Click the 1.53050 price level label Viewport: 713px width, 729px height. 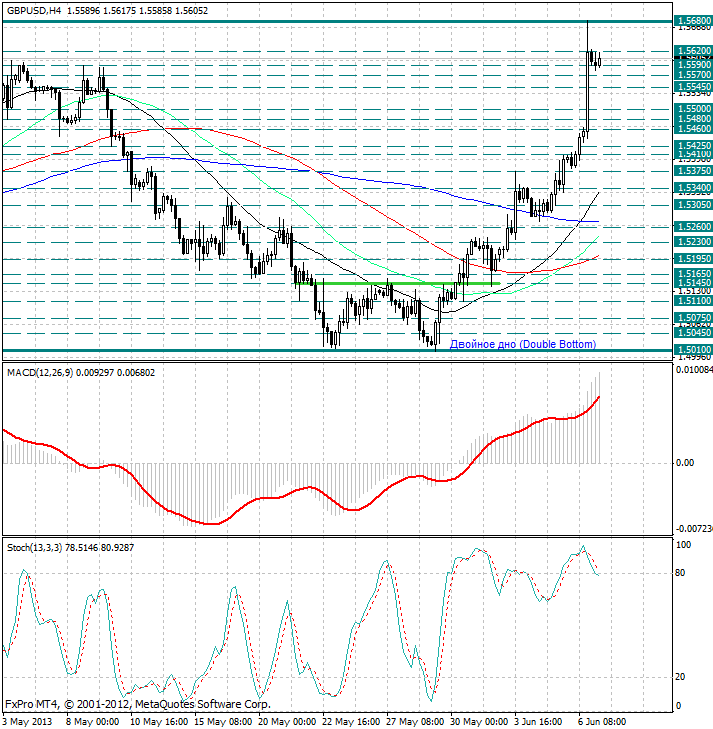pyautogui.click(x=693, y=205)
